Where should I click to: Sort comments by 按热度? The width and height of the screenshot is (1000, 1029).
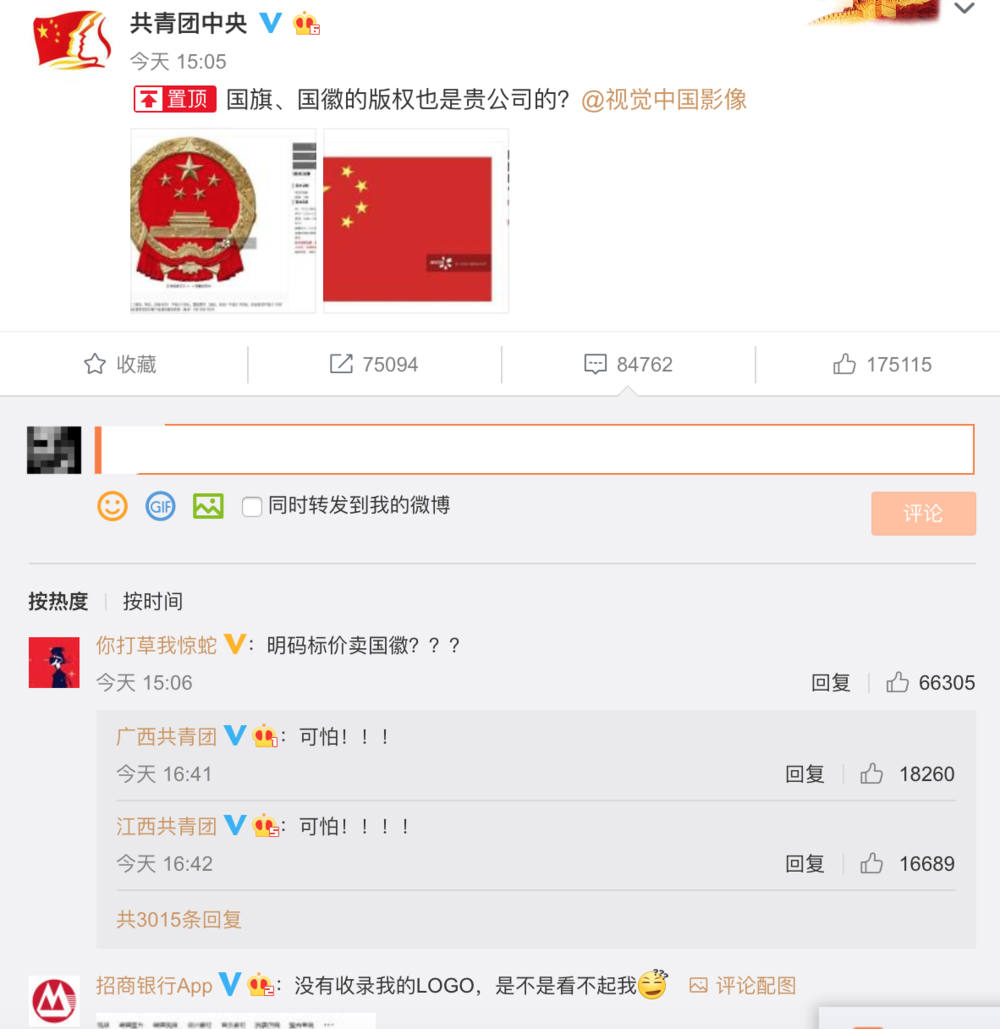(58, 601)
